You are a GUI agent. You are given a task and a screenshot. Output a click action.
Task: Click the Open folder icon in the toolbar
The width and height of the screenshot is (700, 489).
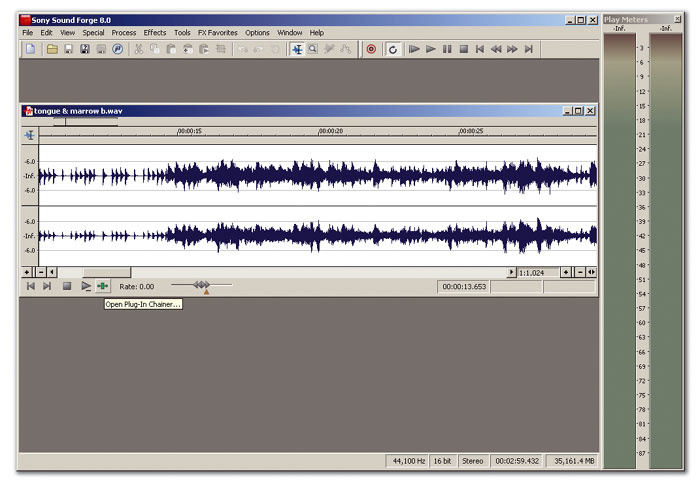[x=52, y=49]
